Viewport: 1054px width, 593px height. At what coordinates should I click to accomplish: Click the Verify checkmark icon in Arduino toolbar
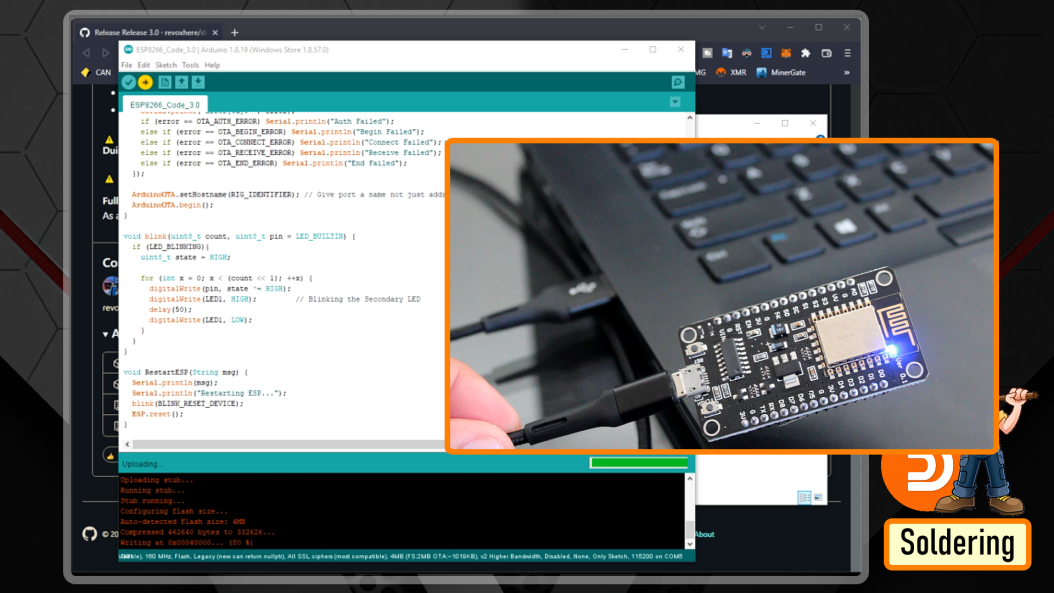(129, 82)
